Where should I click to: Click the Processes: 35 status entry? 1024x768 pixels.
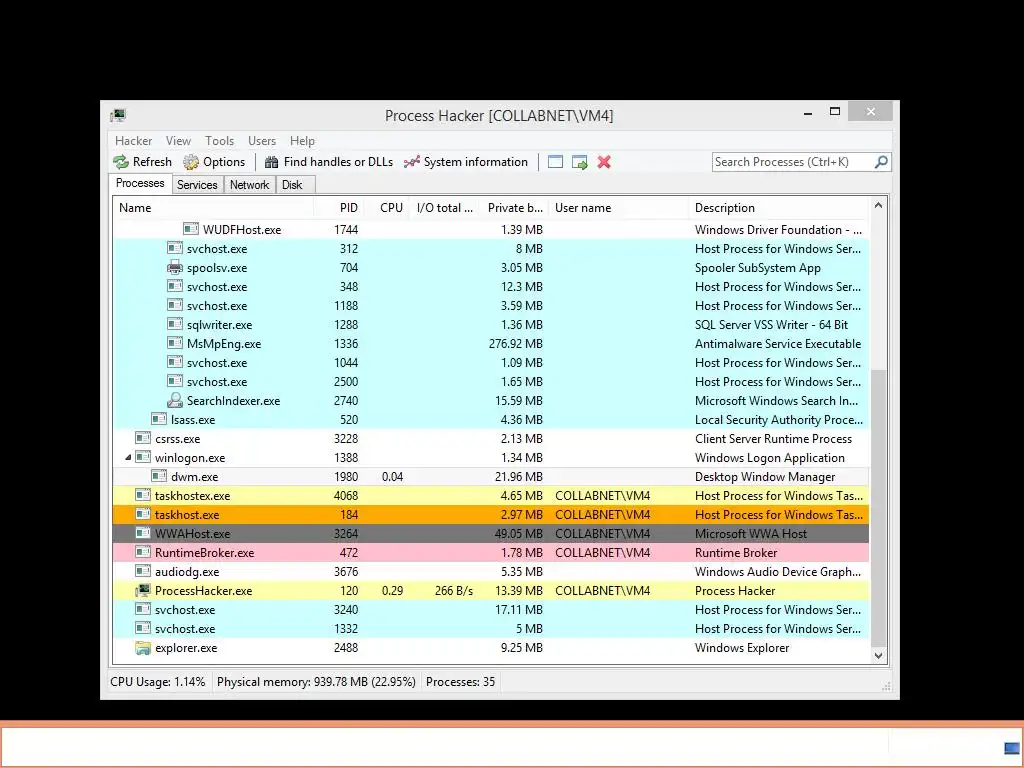(460, 682)
